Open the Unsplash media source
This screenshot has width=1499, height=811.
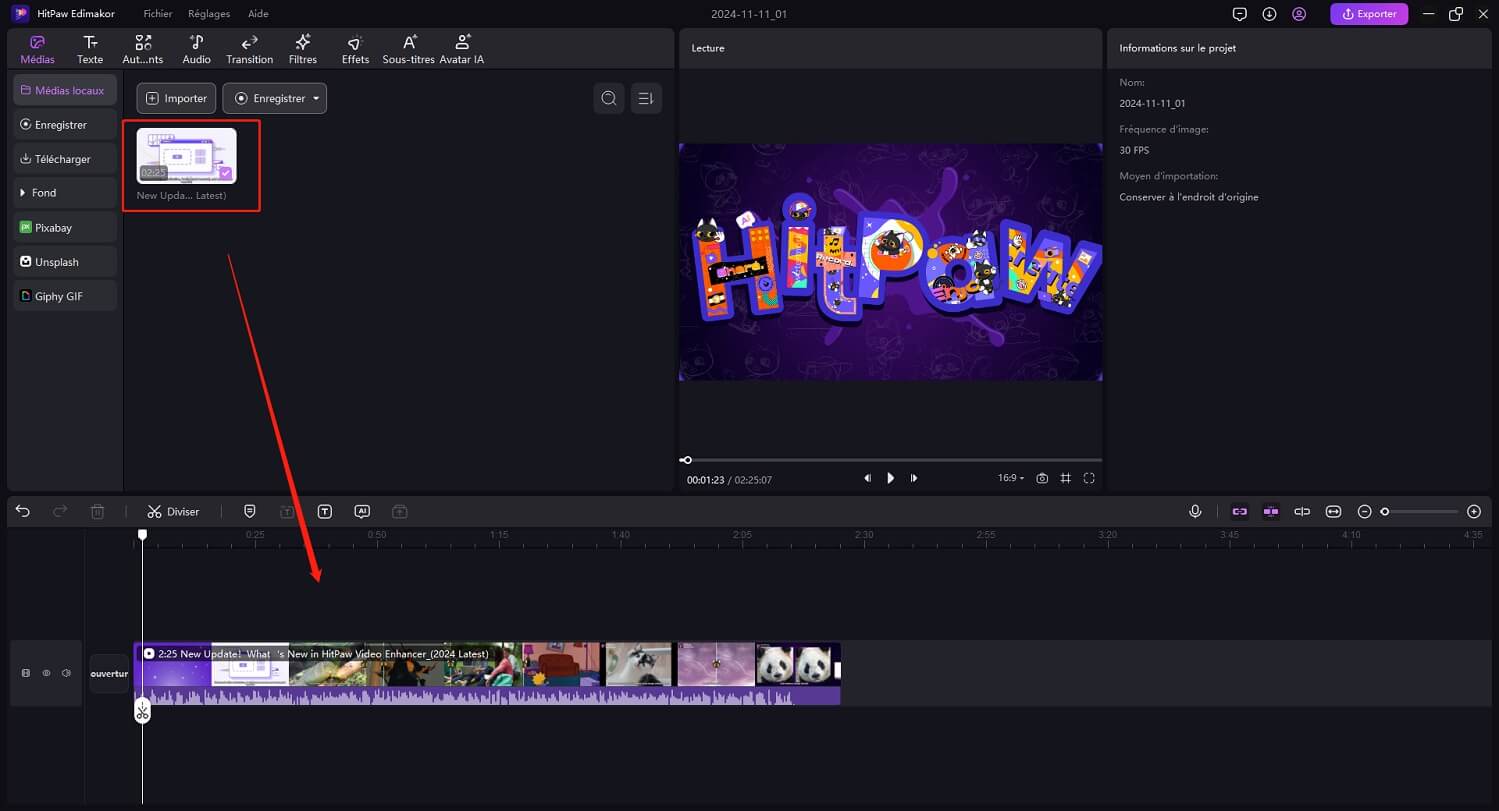click(x=65, y=262)
